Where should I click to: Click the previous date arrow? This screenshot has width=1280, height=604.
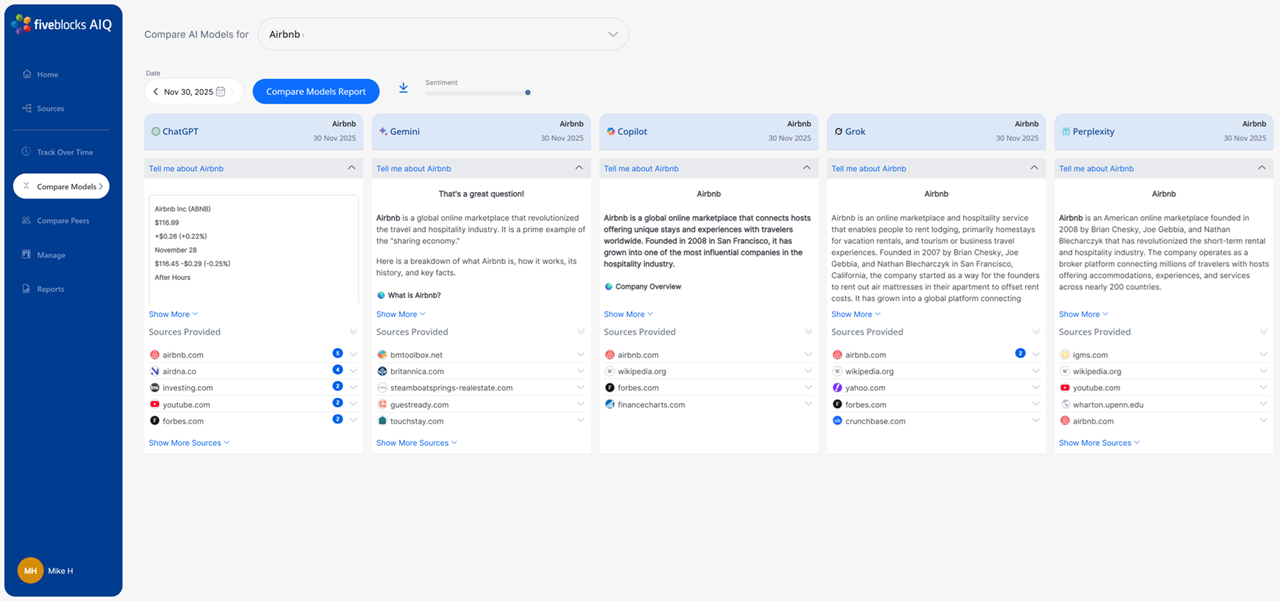pos(156,92)
